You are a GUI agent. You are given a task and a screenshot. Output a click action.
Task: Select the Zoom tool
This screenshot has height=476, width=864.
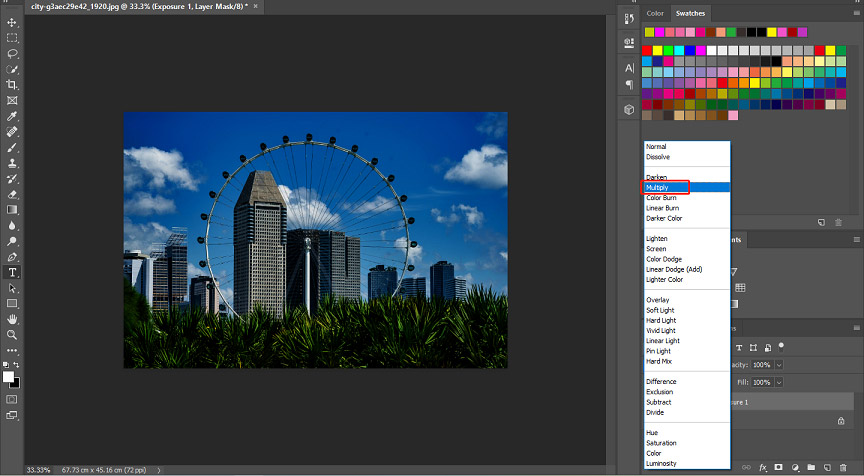(x=12, y=335)
